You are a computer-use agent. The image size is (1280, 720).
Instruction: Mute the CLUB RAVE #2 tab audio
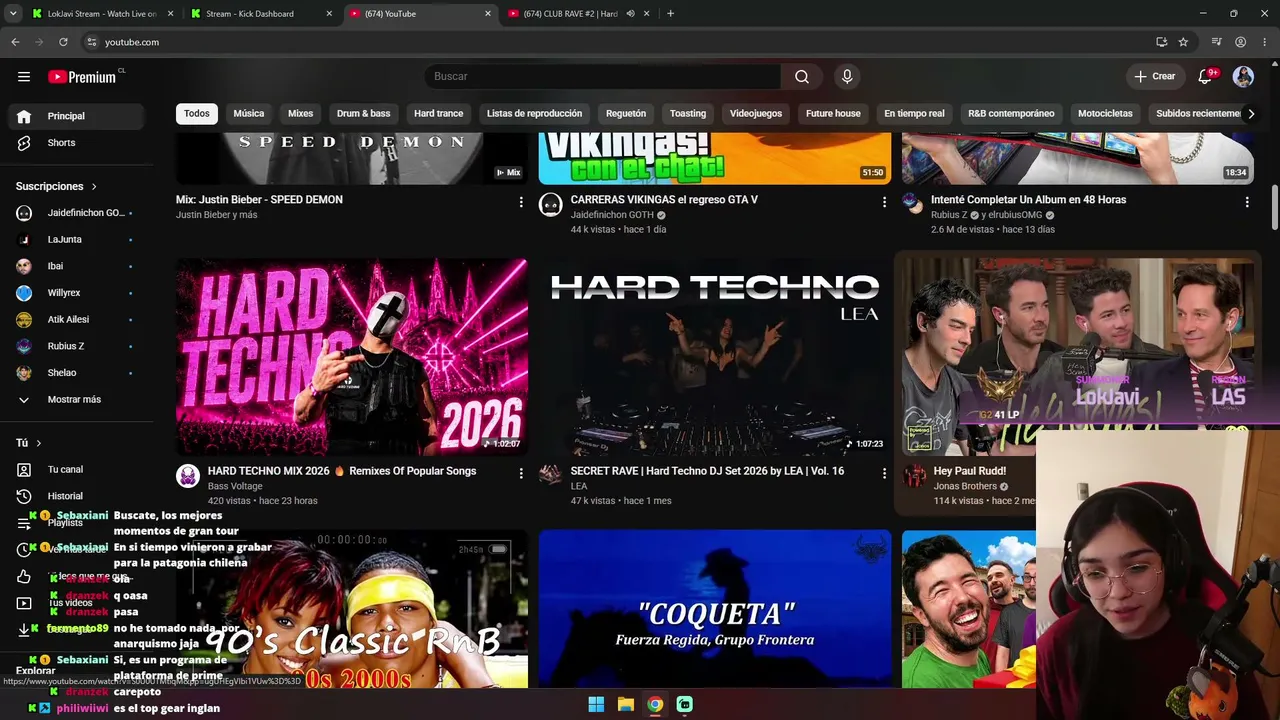pos(630,14)
